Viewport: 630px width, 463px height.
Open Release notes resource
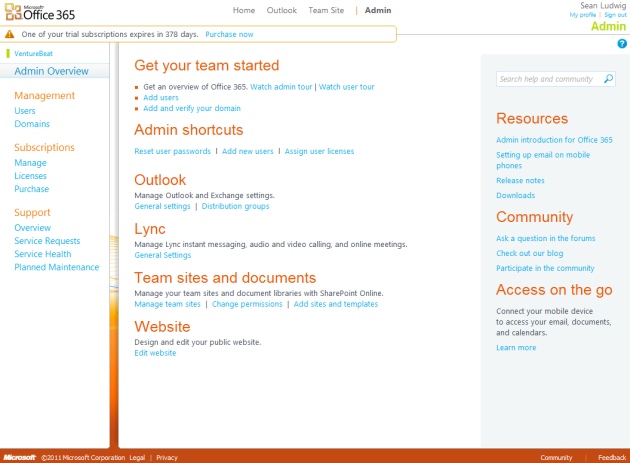[x=520, y=180]
